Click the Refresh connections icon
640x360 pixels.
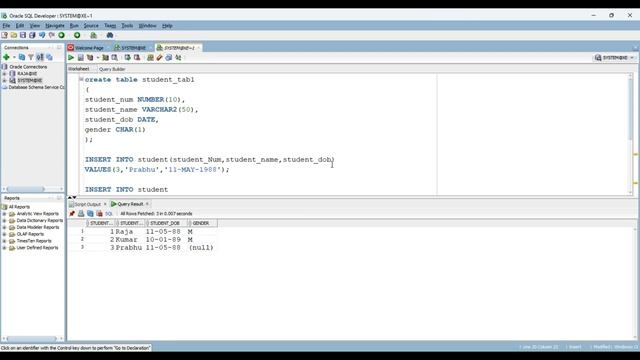pyautogui.click(x=22, y=57)
